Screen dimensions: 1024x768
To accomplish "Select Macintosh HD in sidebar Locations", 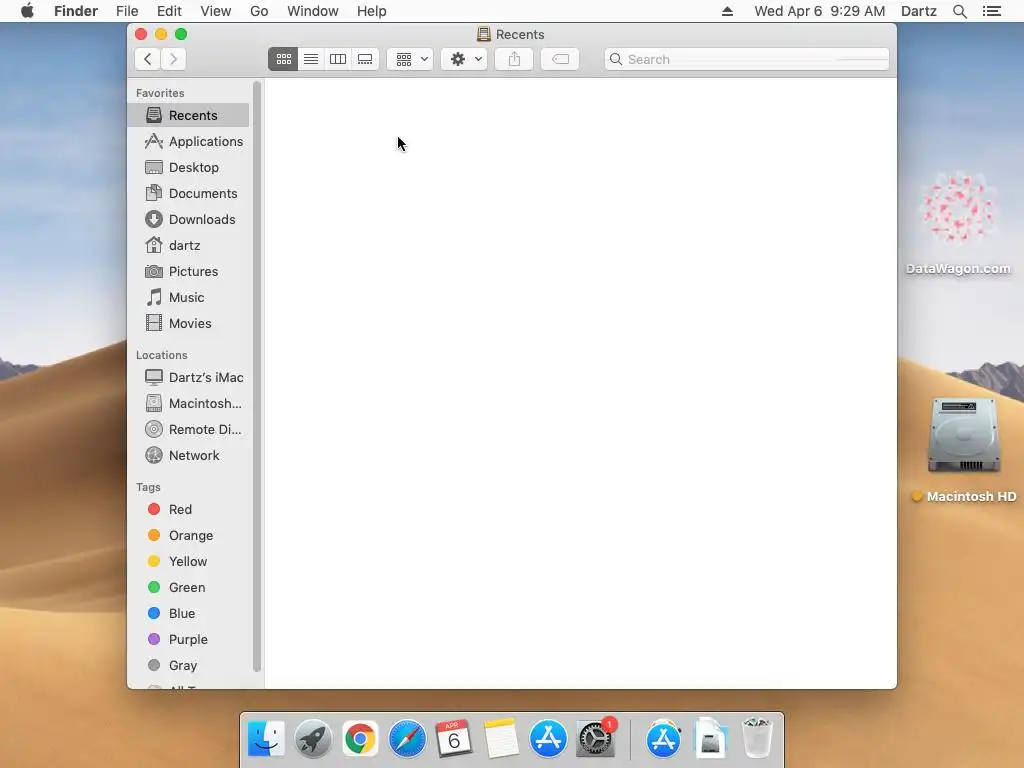I will tap(188, 404).
